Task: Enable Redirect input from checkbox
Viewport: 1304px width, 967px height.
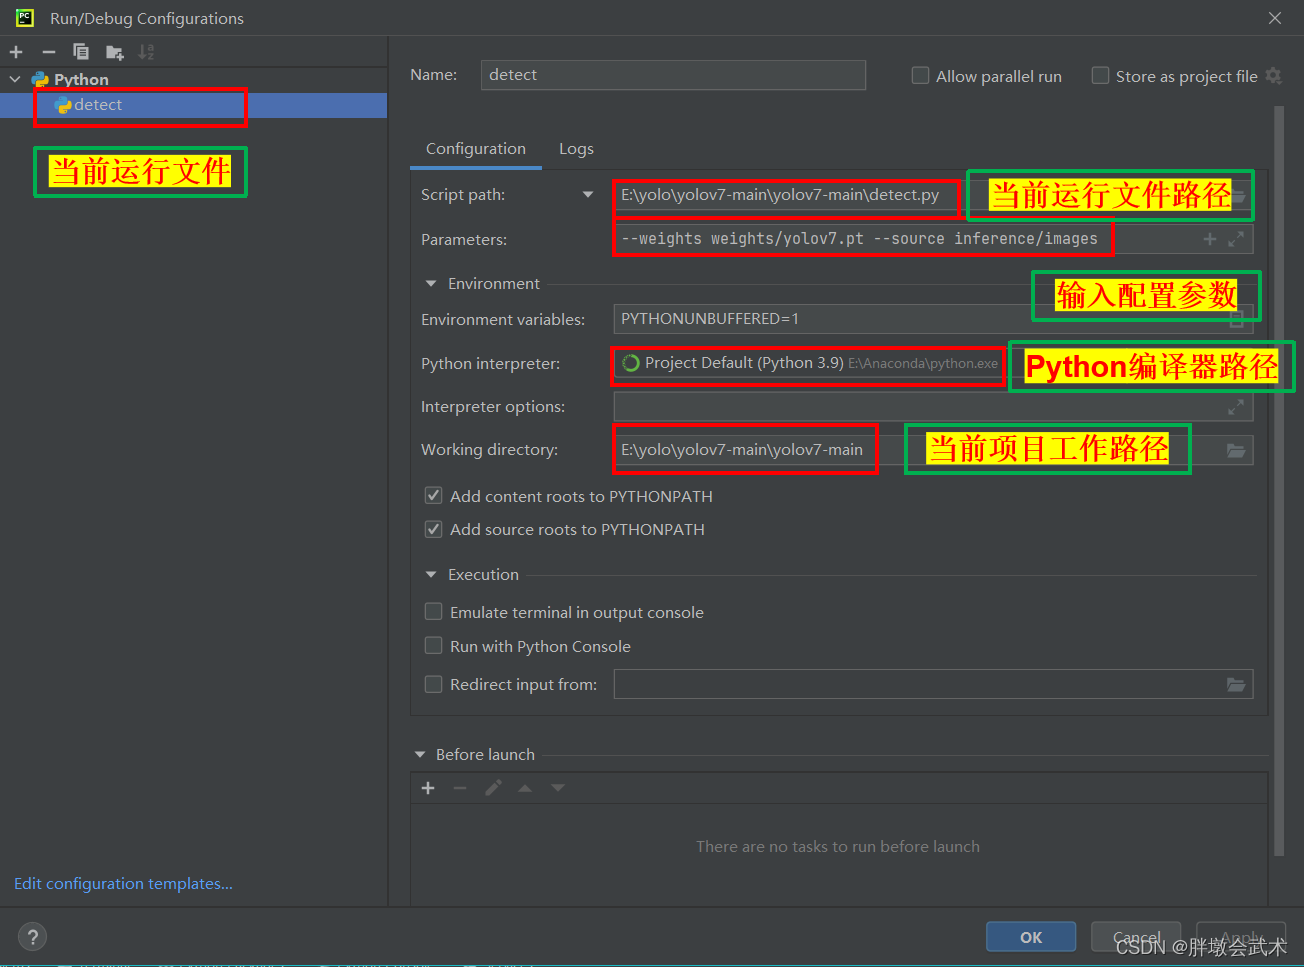Action: (433, 684)
